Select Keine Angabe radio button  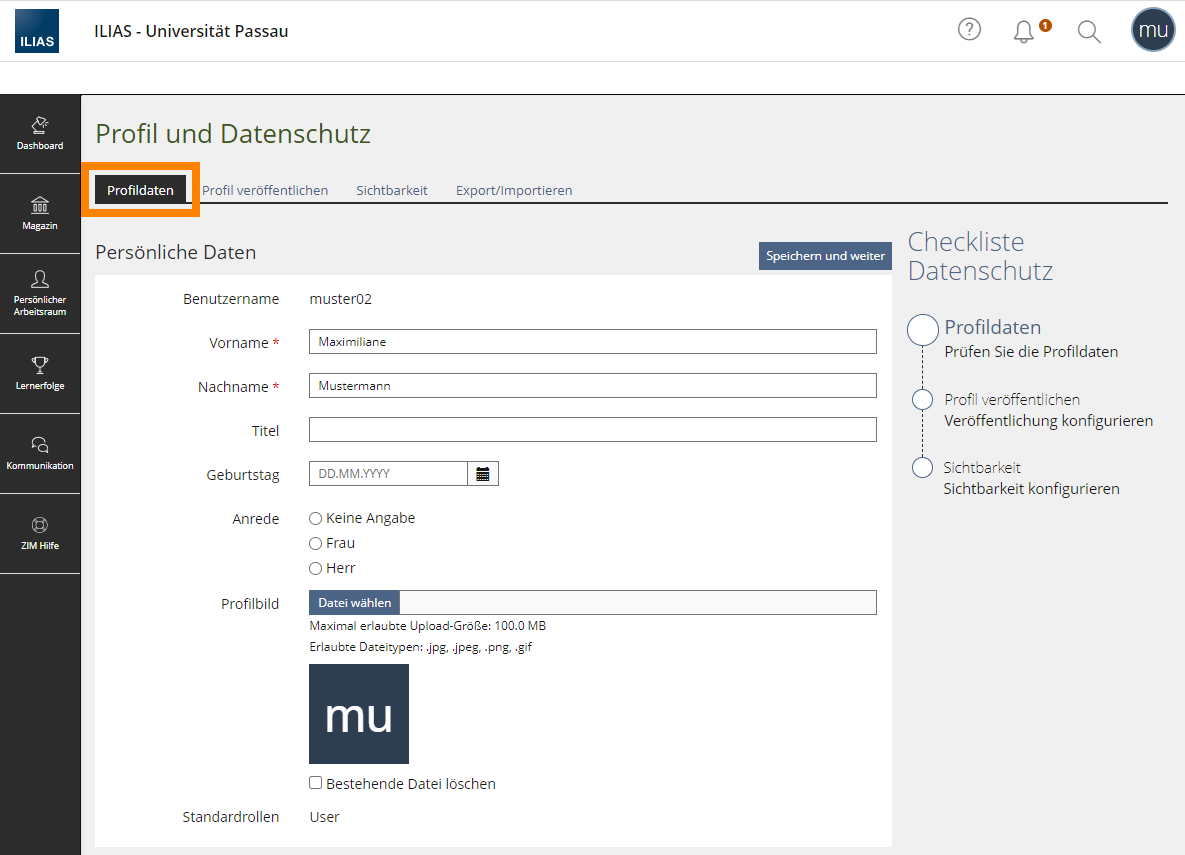click(316, 519)
